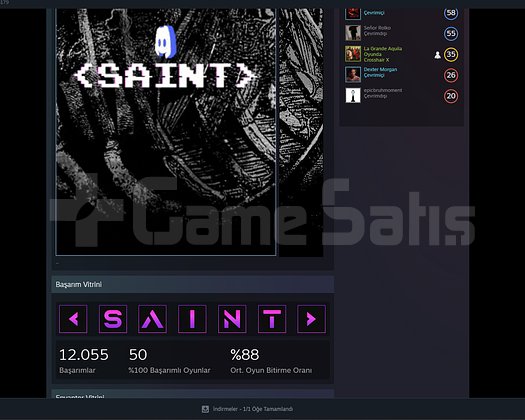Open epicbruhmoment's avatar
The width and height of the screenshot is (525, 420).
pyautogui.click(x=353, y=95)
